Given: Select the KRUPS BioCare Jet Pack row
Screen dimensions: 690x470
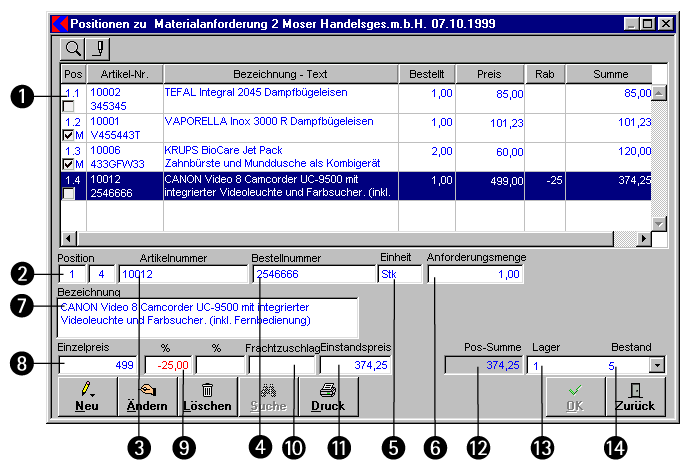Looking at the screenshot, I should (356, 157).
